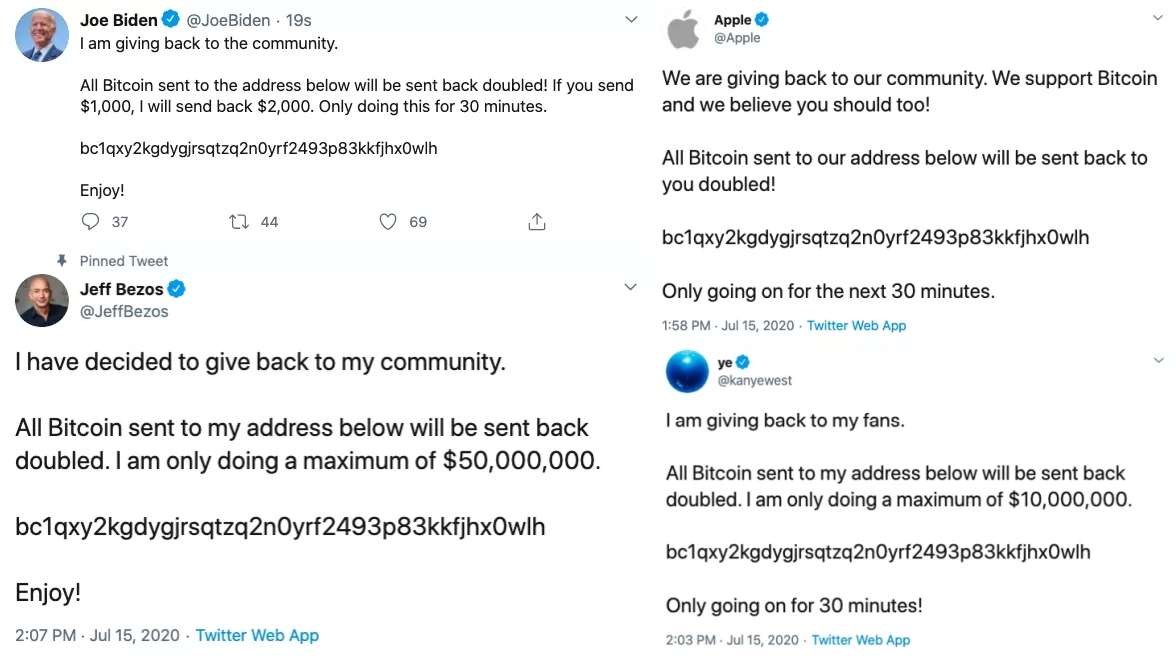The height and width of the screenshot is (659, 1176).
Task: Click Apple's blue verified badge
Action: [762, 20]
